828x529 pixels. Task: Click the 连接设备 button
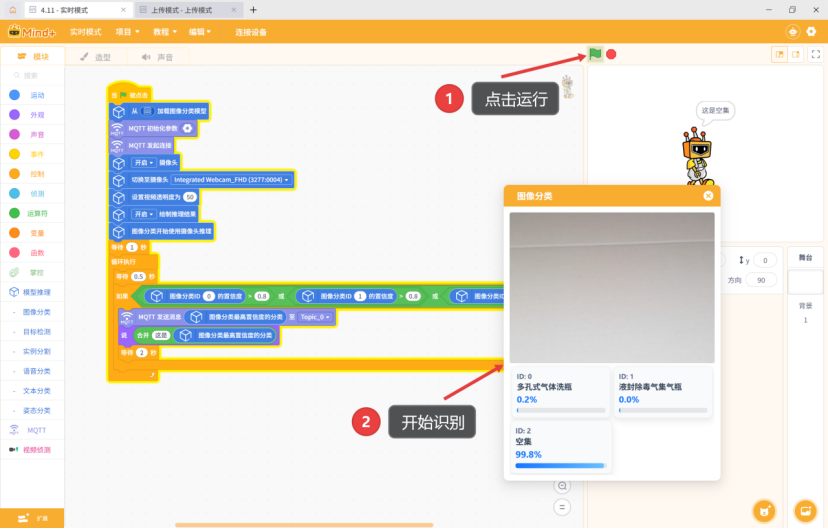(251, 32)
